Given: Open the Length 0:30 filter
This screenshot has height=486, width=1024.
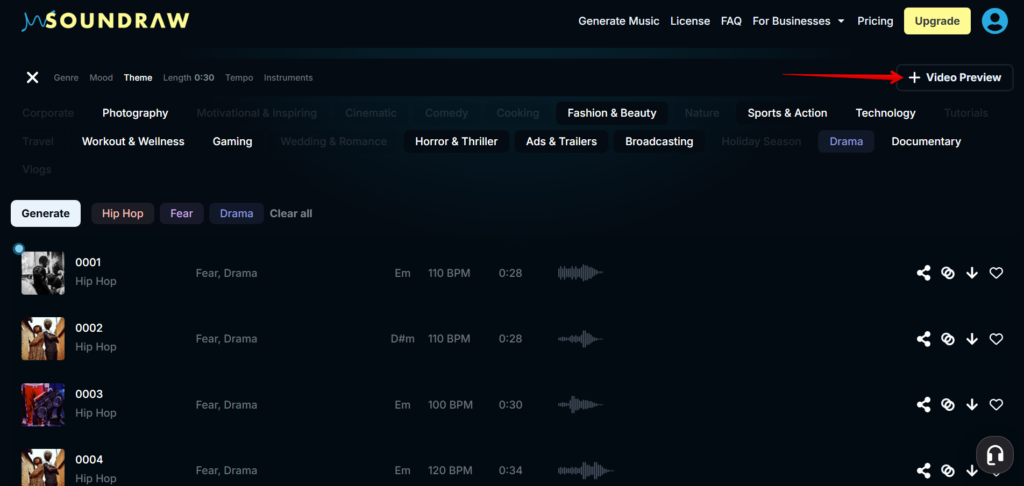Looking at the screenshot, I should 189,78.
